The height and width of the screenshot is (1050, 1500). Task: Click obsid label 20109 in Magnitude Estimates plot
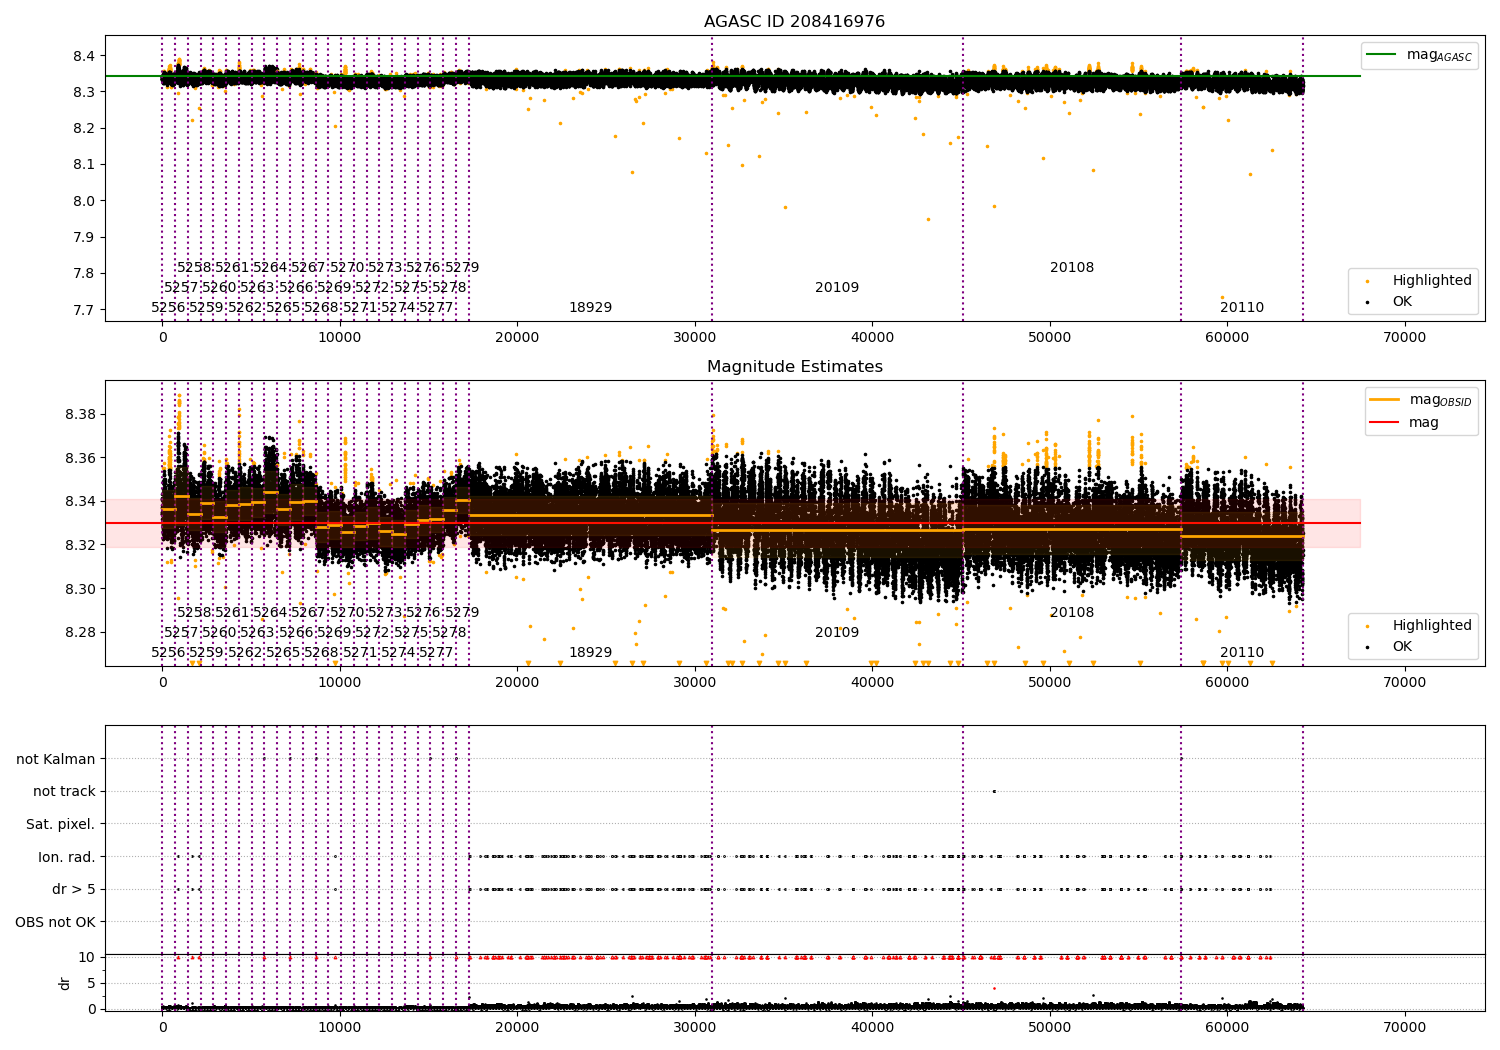click(x=837, y=633)
